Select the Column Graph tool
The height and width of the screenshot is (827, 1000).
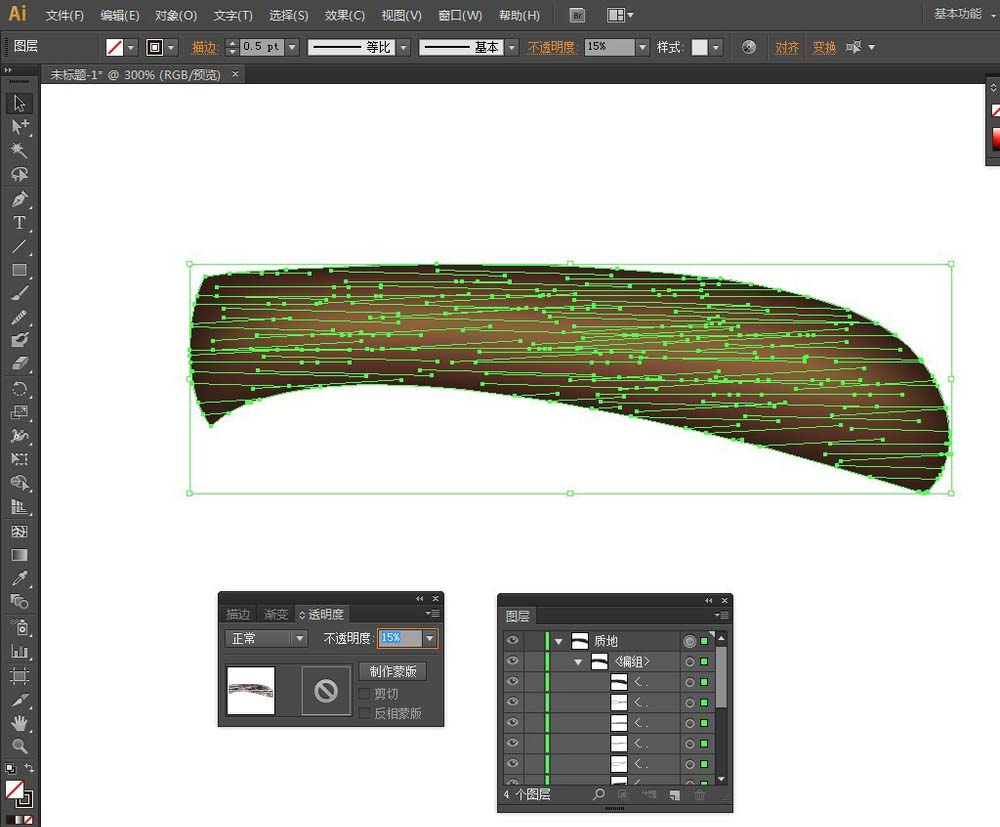[19, 651]
